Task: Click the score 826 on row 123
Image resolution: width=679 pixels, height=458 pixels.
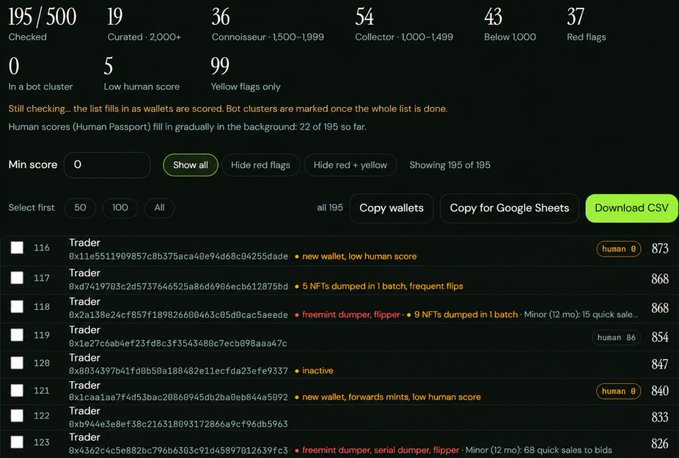Action: tap(660, 444)
